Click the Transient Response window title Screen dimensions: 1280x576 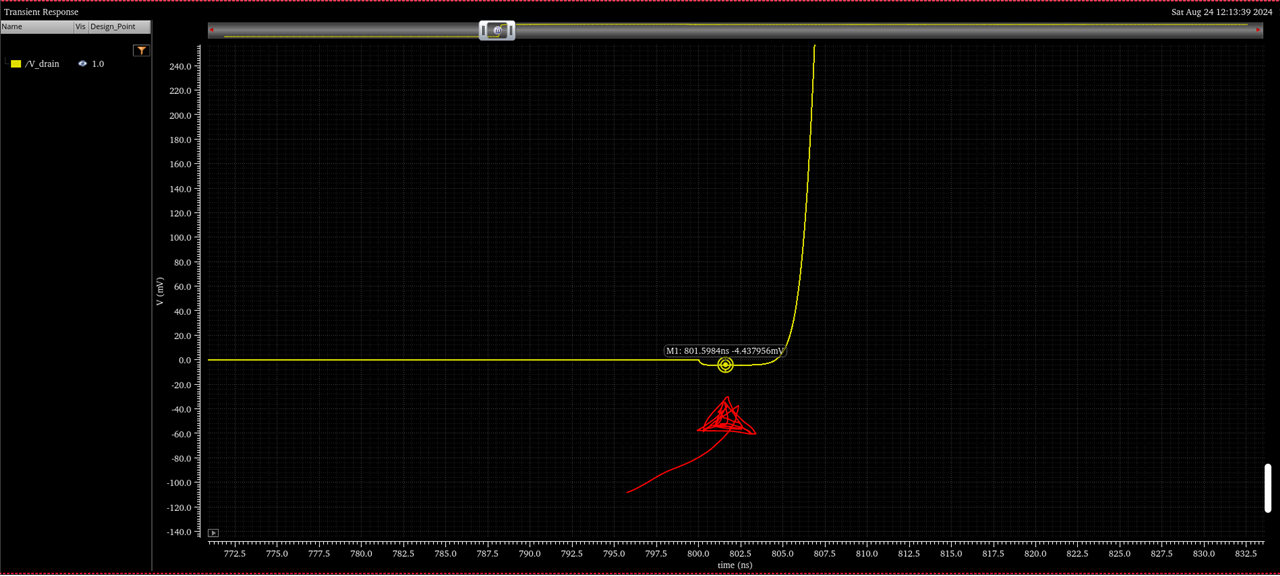tap(41, 12)
